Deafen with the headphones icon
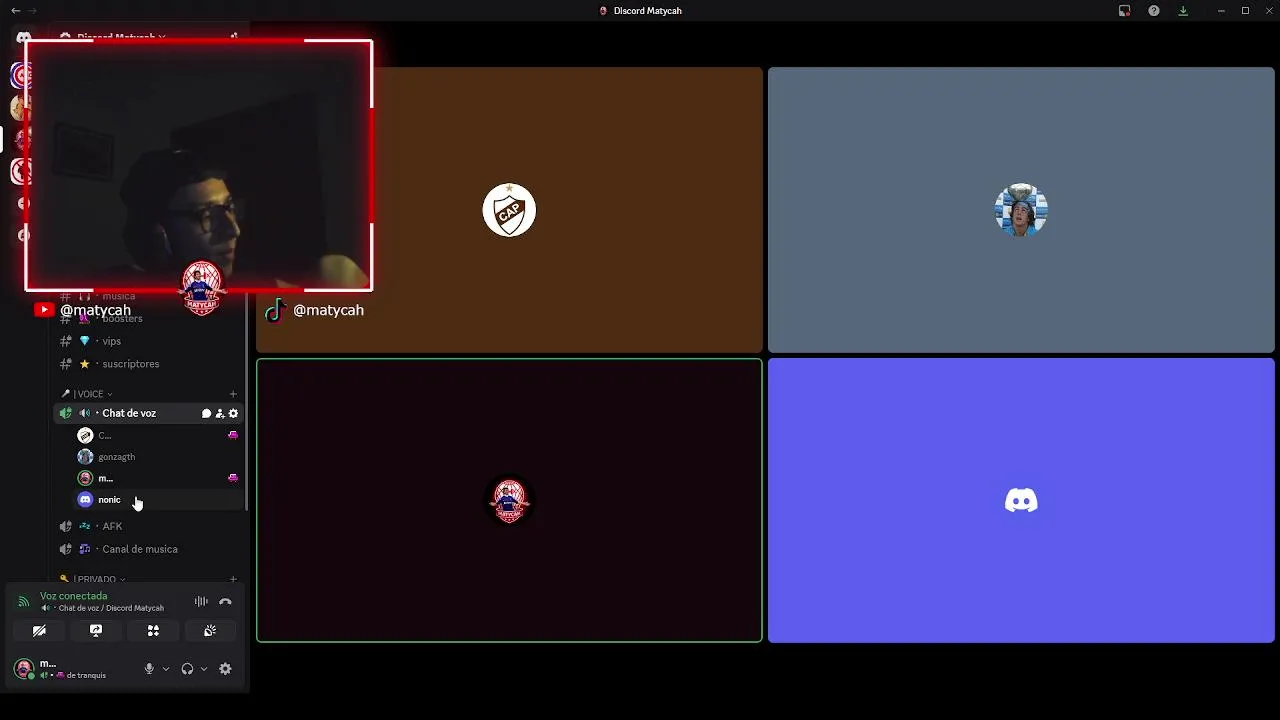 tap(187, 669)
